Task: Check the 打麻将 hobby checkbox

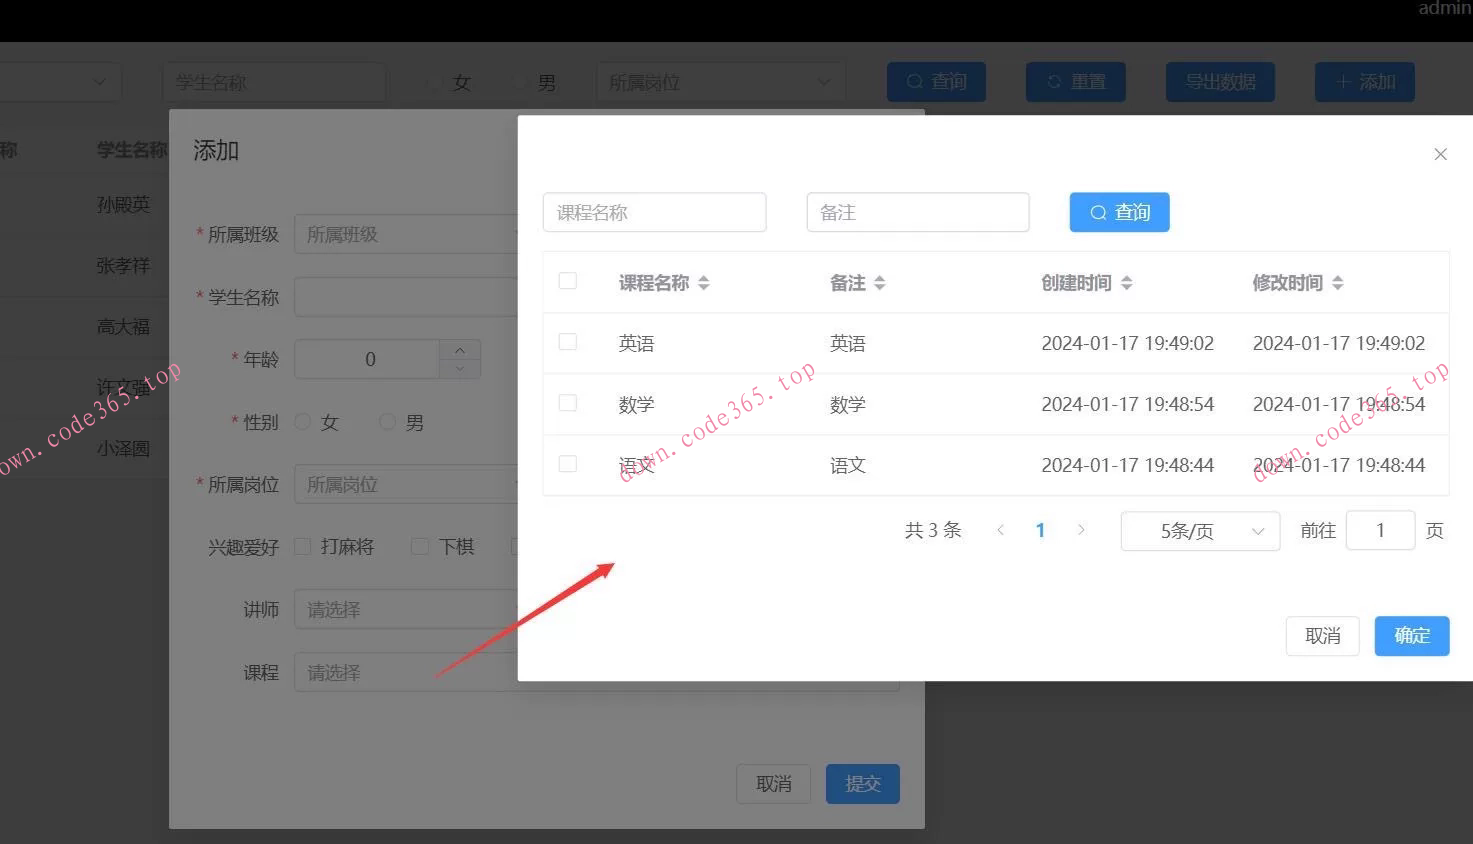Action: (x=302, y=545)
